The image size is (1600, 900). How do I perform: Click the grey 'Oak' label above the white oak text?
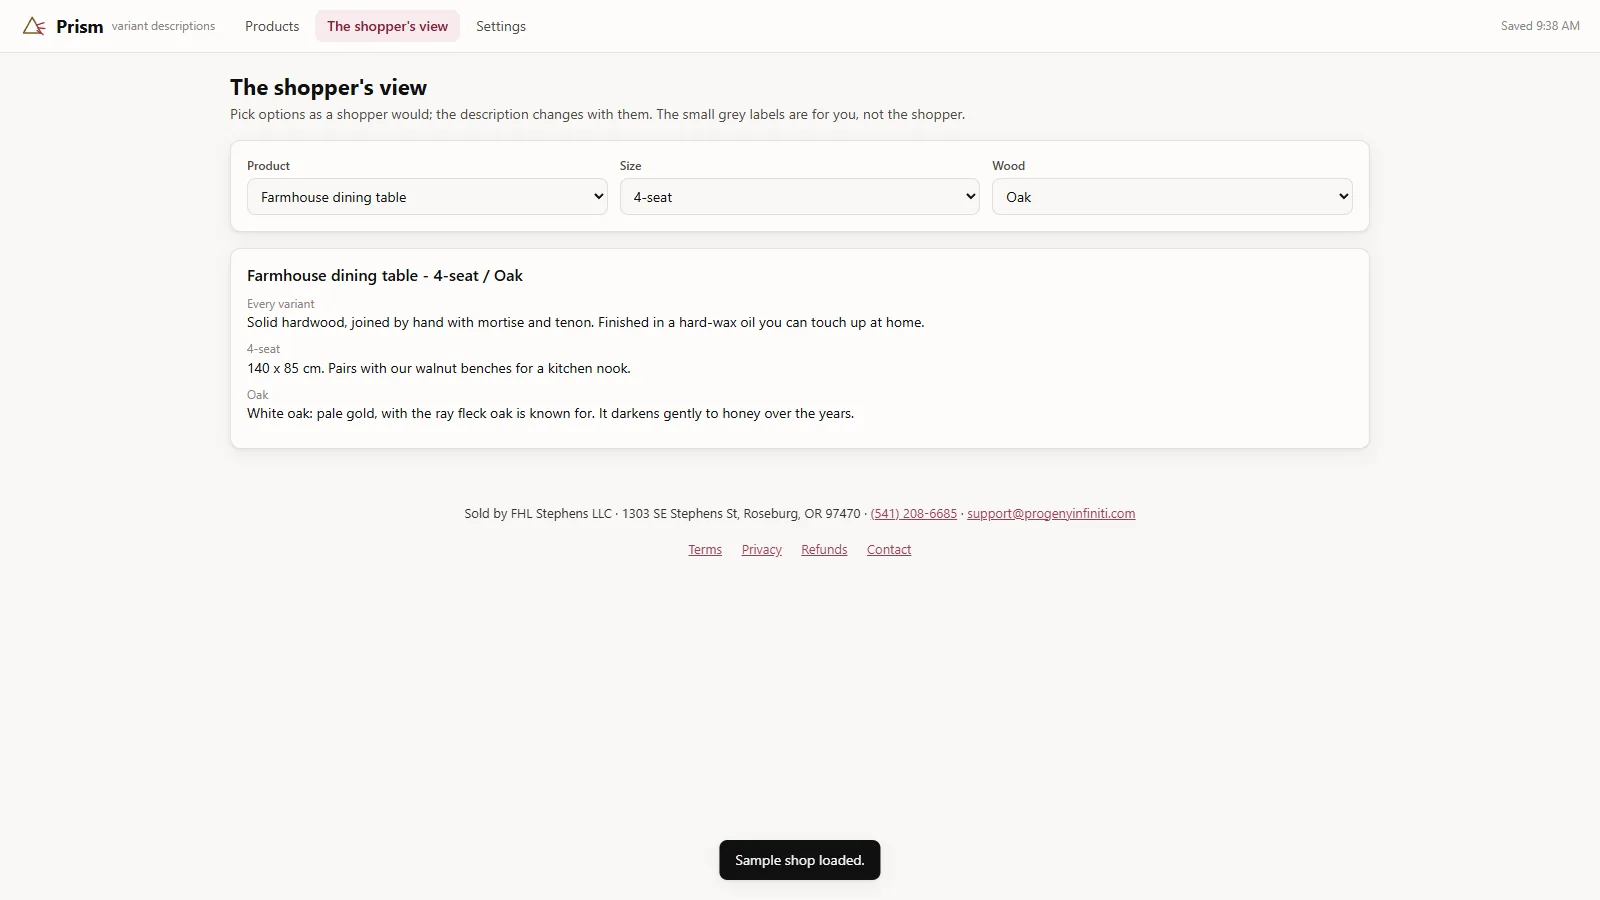click(x=258, y=395)
